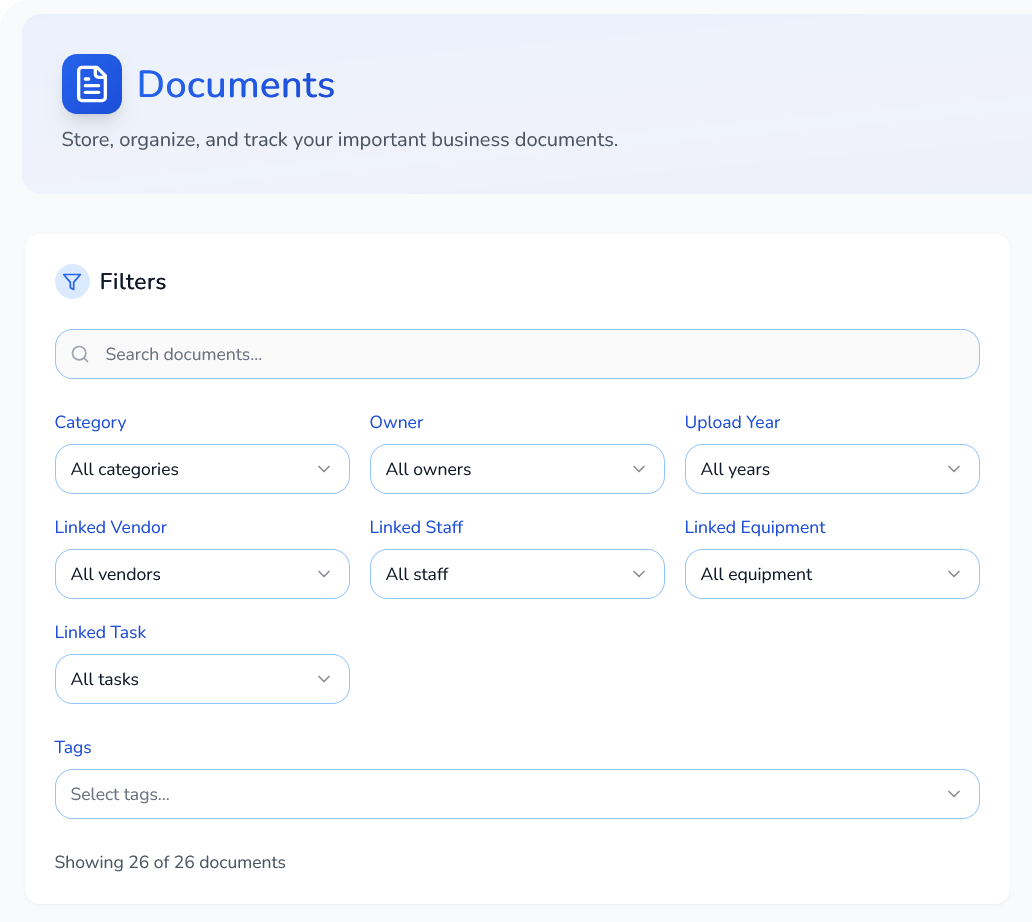This screenshot has height=922, width=1032.
Task: Open the All staff dropdown
Action: (x=517, y=574)
